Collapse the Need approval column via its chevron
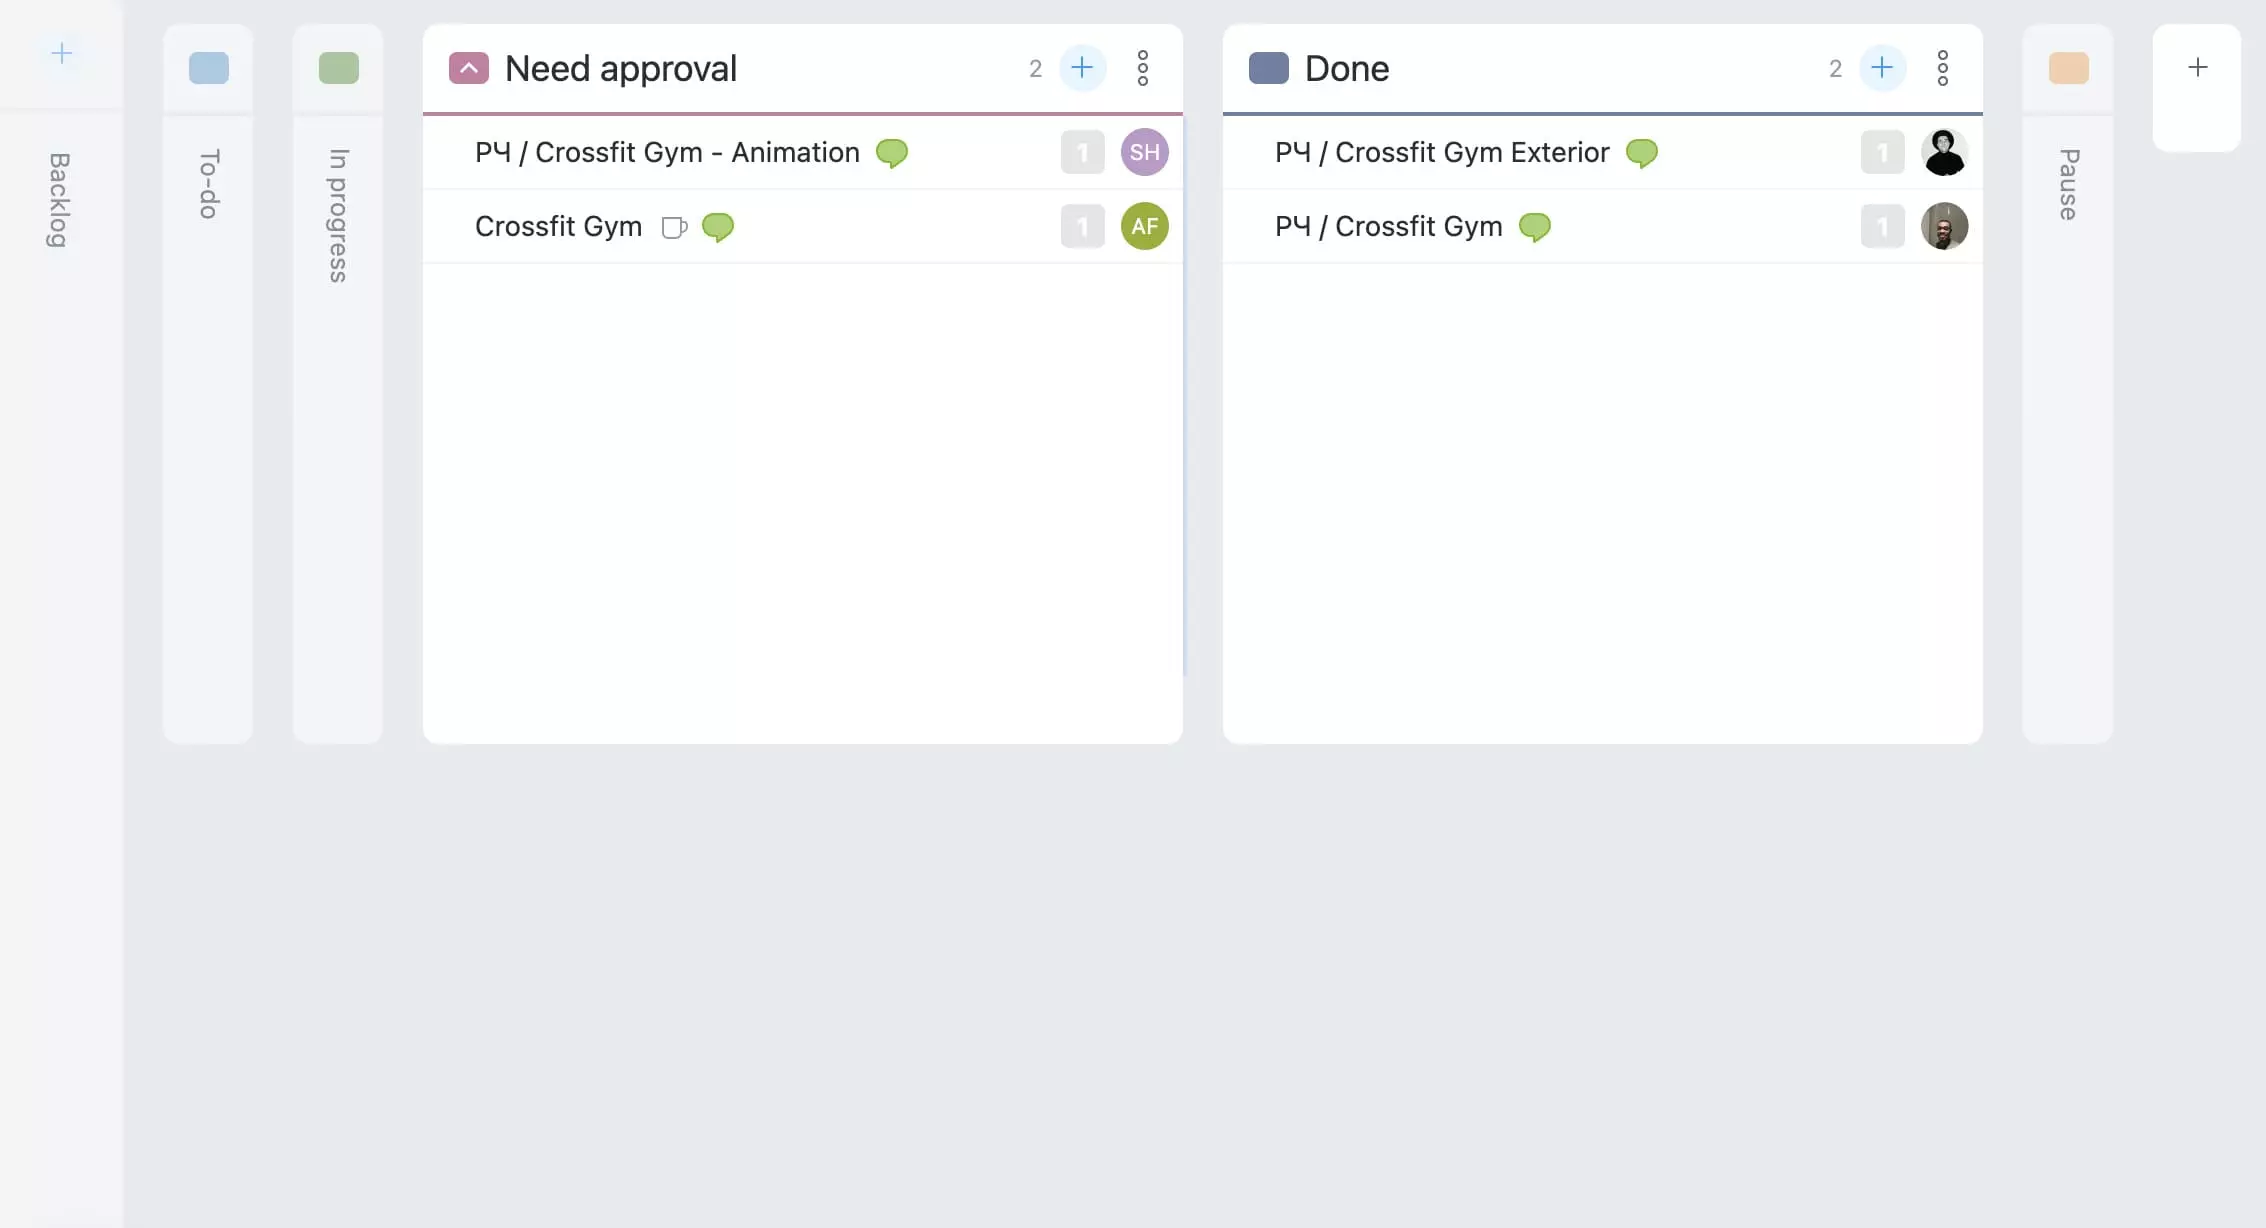 [x=469, y=67]
